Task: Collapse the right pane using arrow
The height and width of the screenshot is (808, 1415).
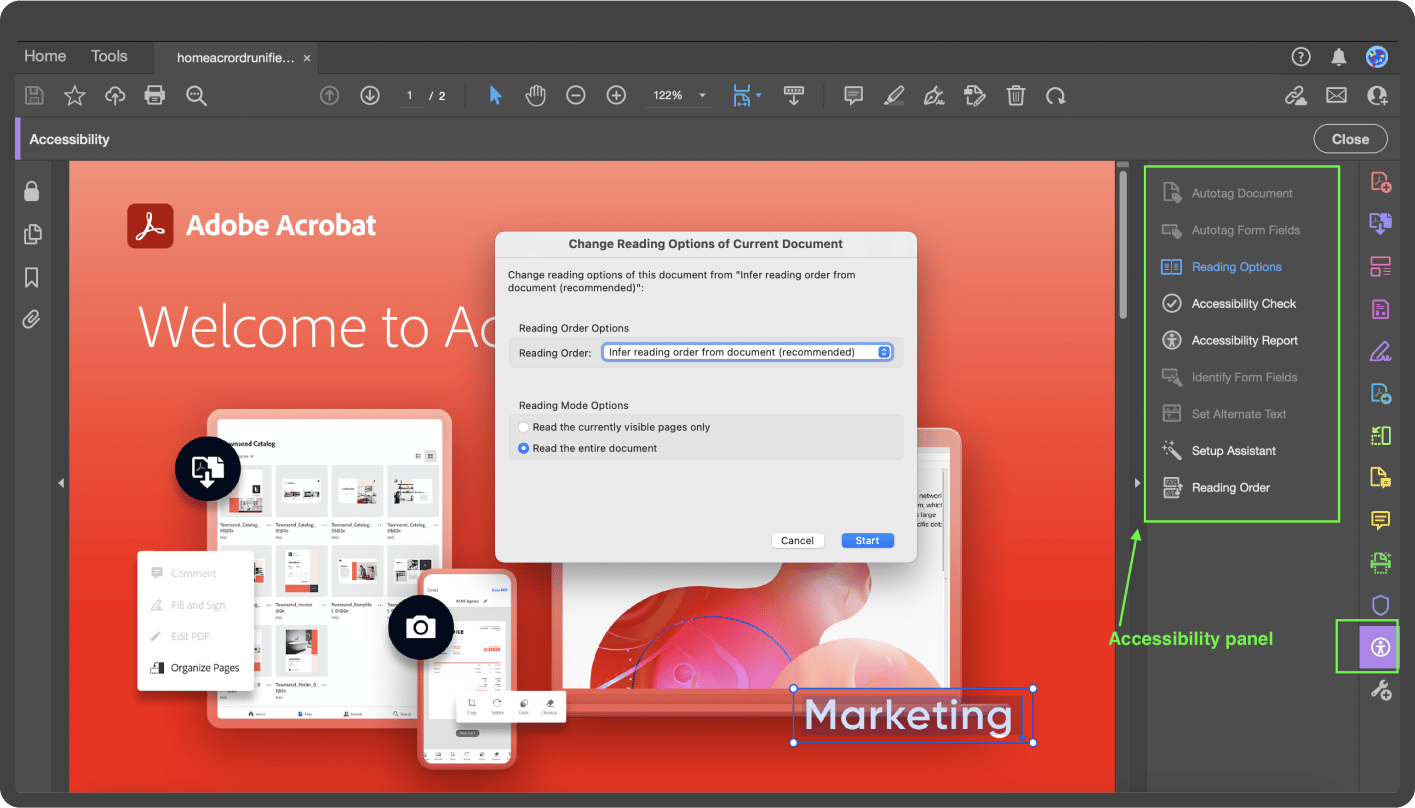Action: (x=1137, y=483)
